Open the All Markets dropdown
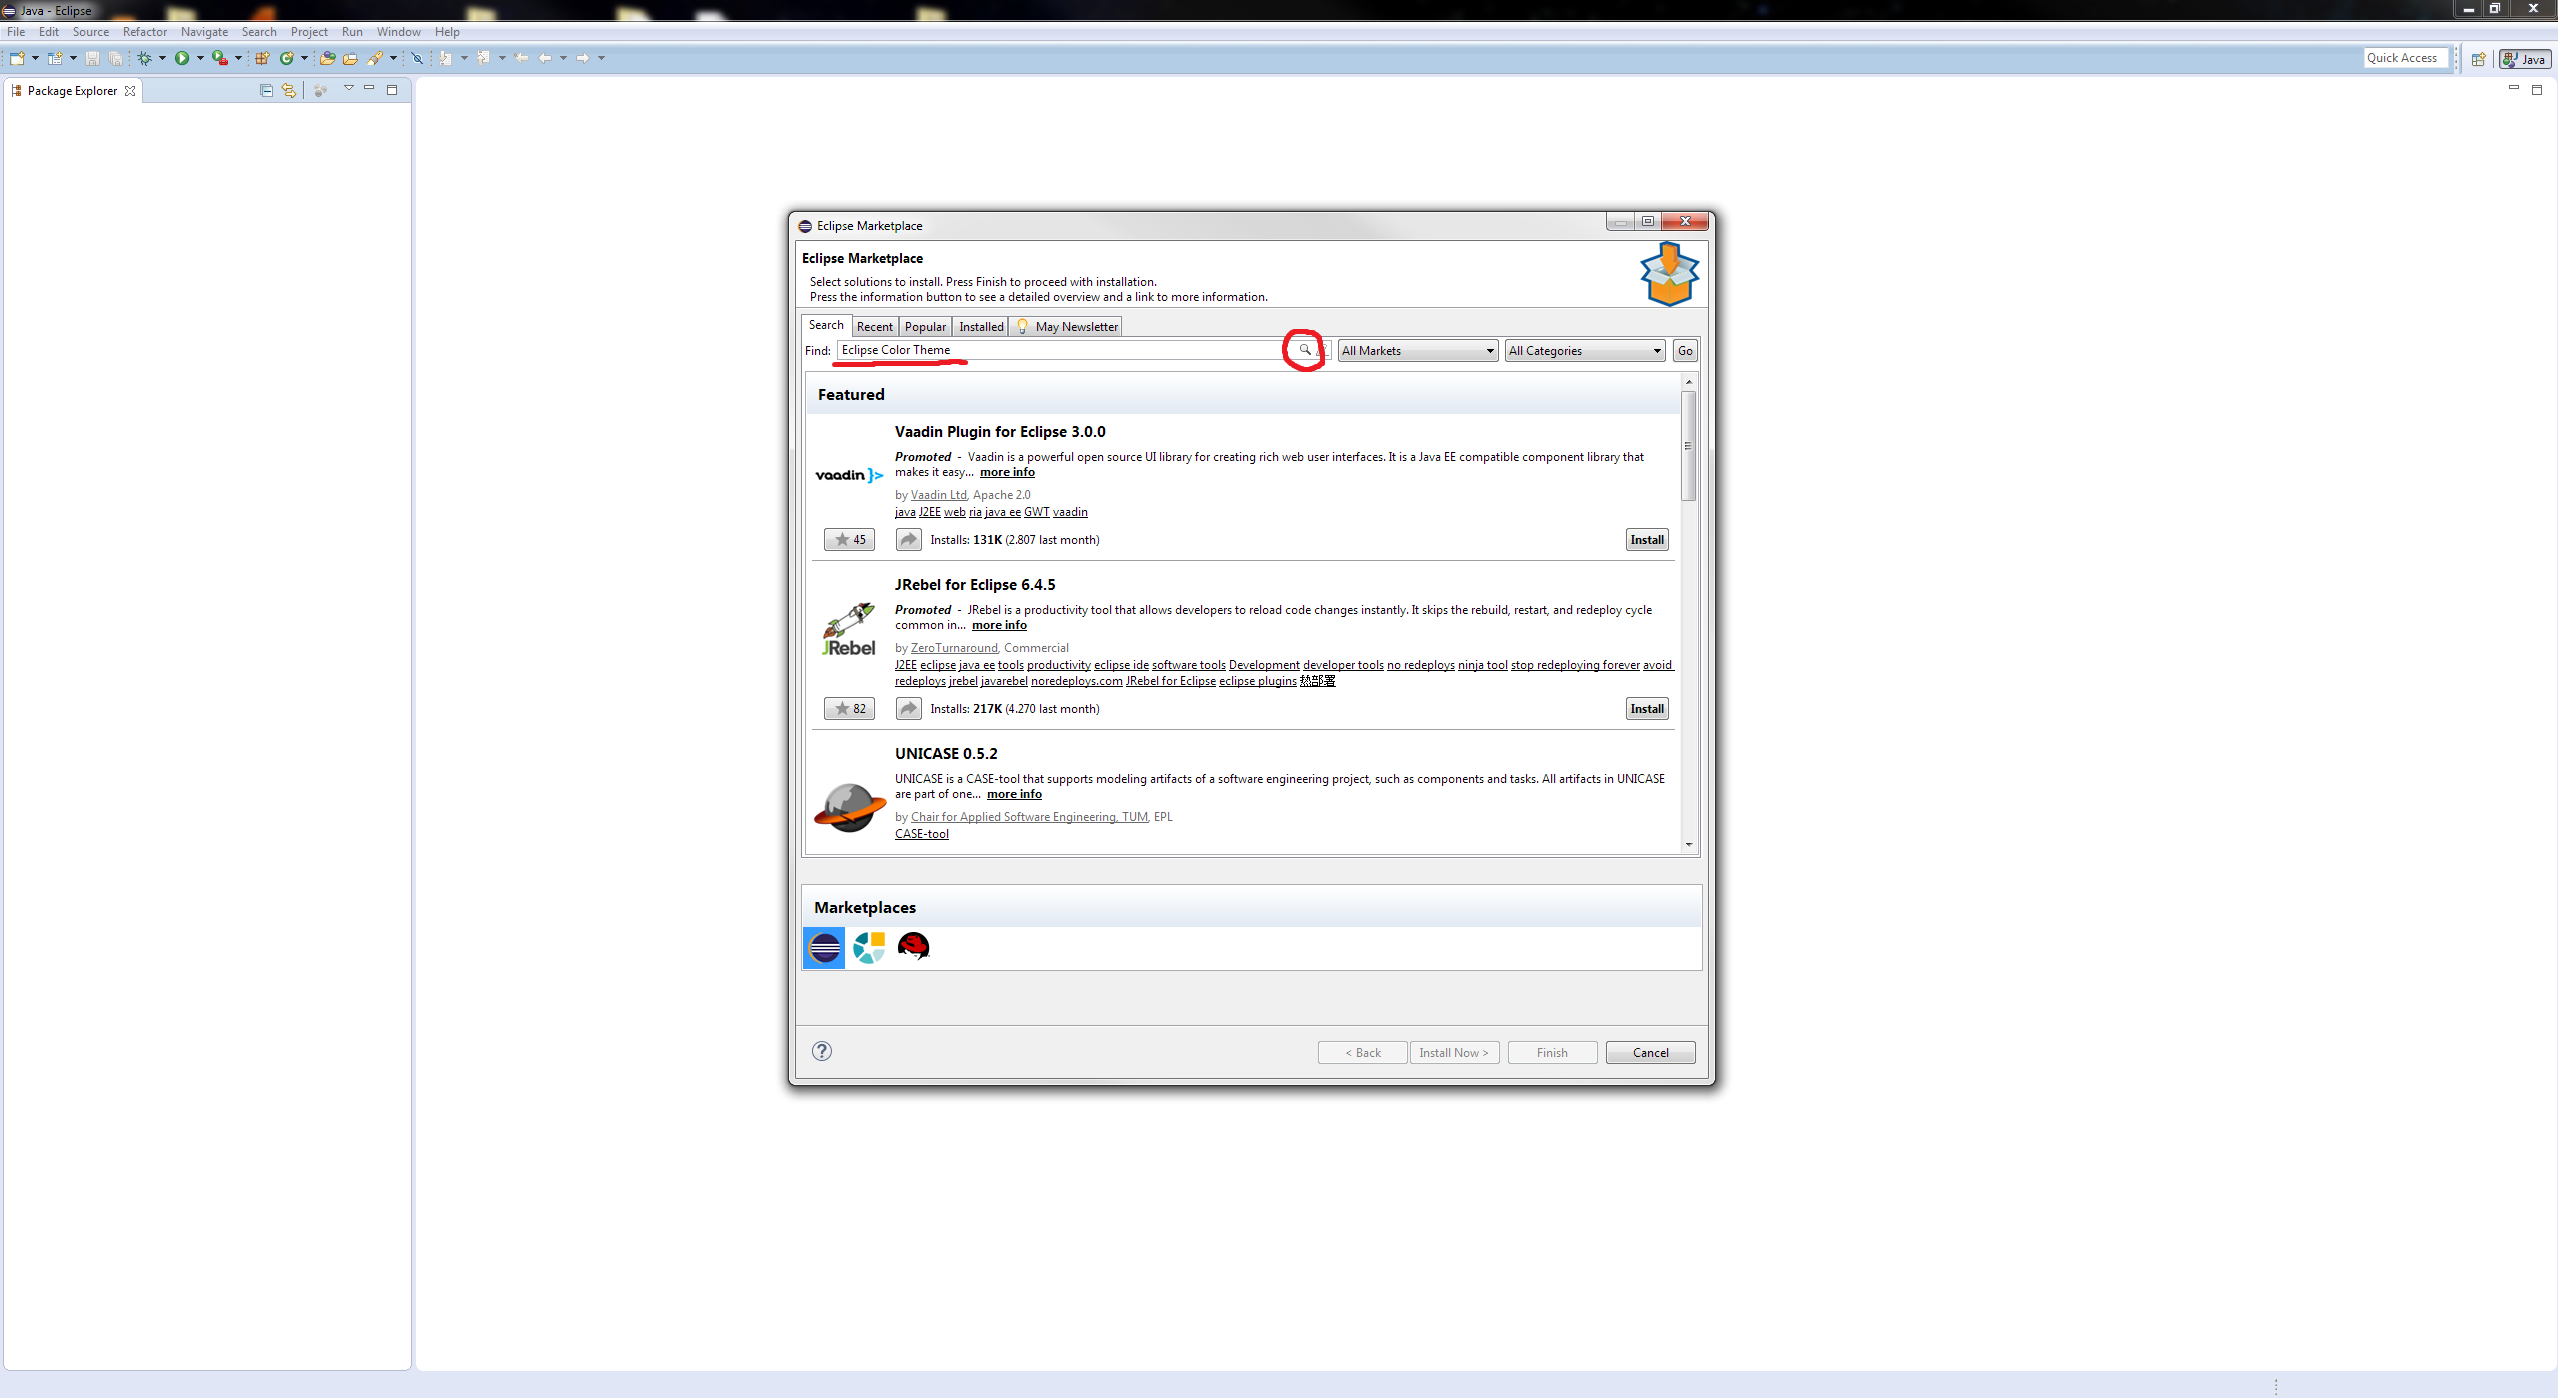The width and height of the screenshot is (2558, 1398). click(x=1417, y=350)
